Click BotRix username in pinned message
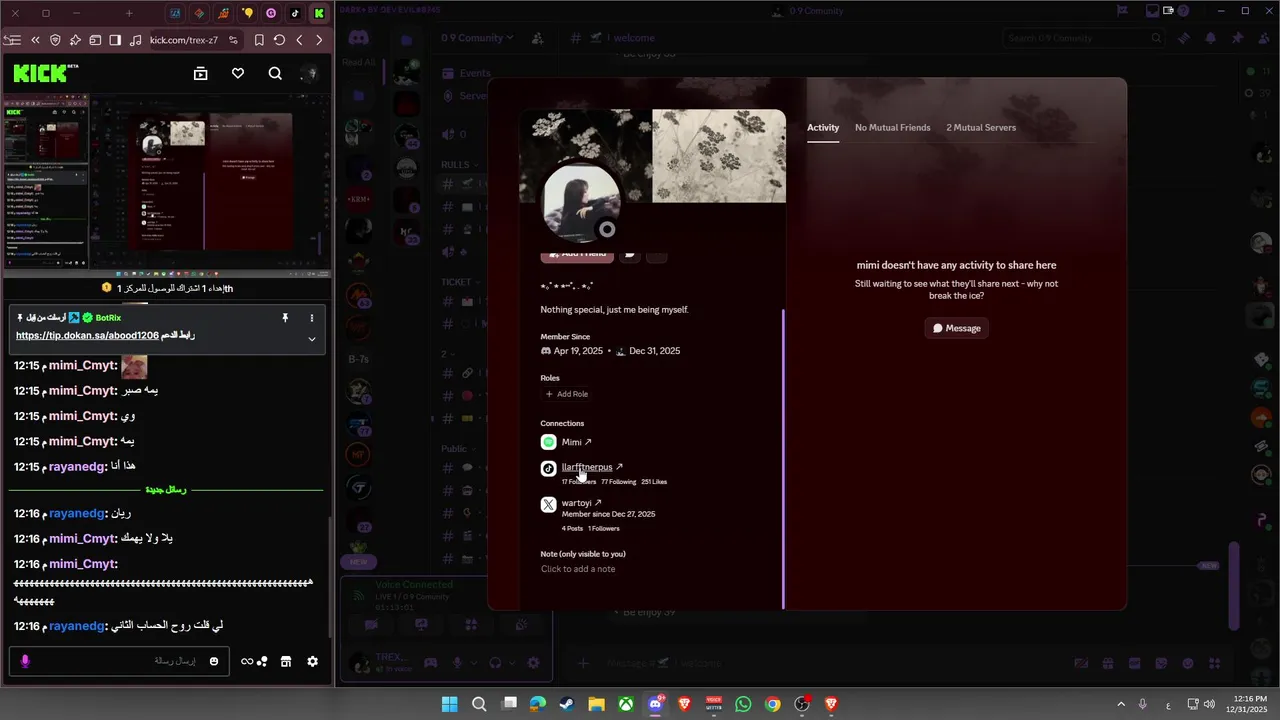 coord(108,318)
